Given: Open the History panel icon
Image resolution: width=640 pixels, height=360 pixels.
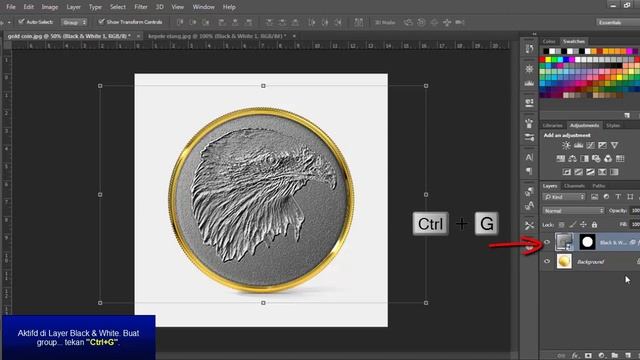Looking at the screenshot, I should (529, 49).
